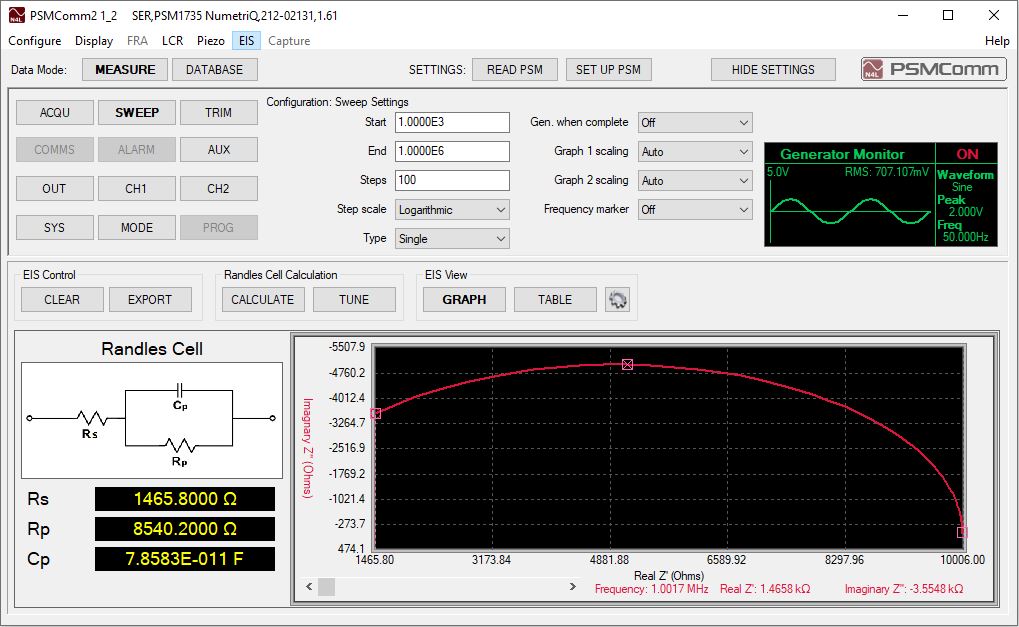Export the EIS measurement data
Image resolution: width=1019 pixels, height=627 pixels.
tap(151, 298)
